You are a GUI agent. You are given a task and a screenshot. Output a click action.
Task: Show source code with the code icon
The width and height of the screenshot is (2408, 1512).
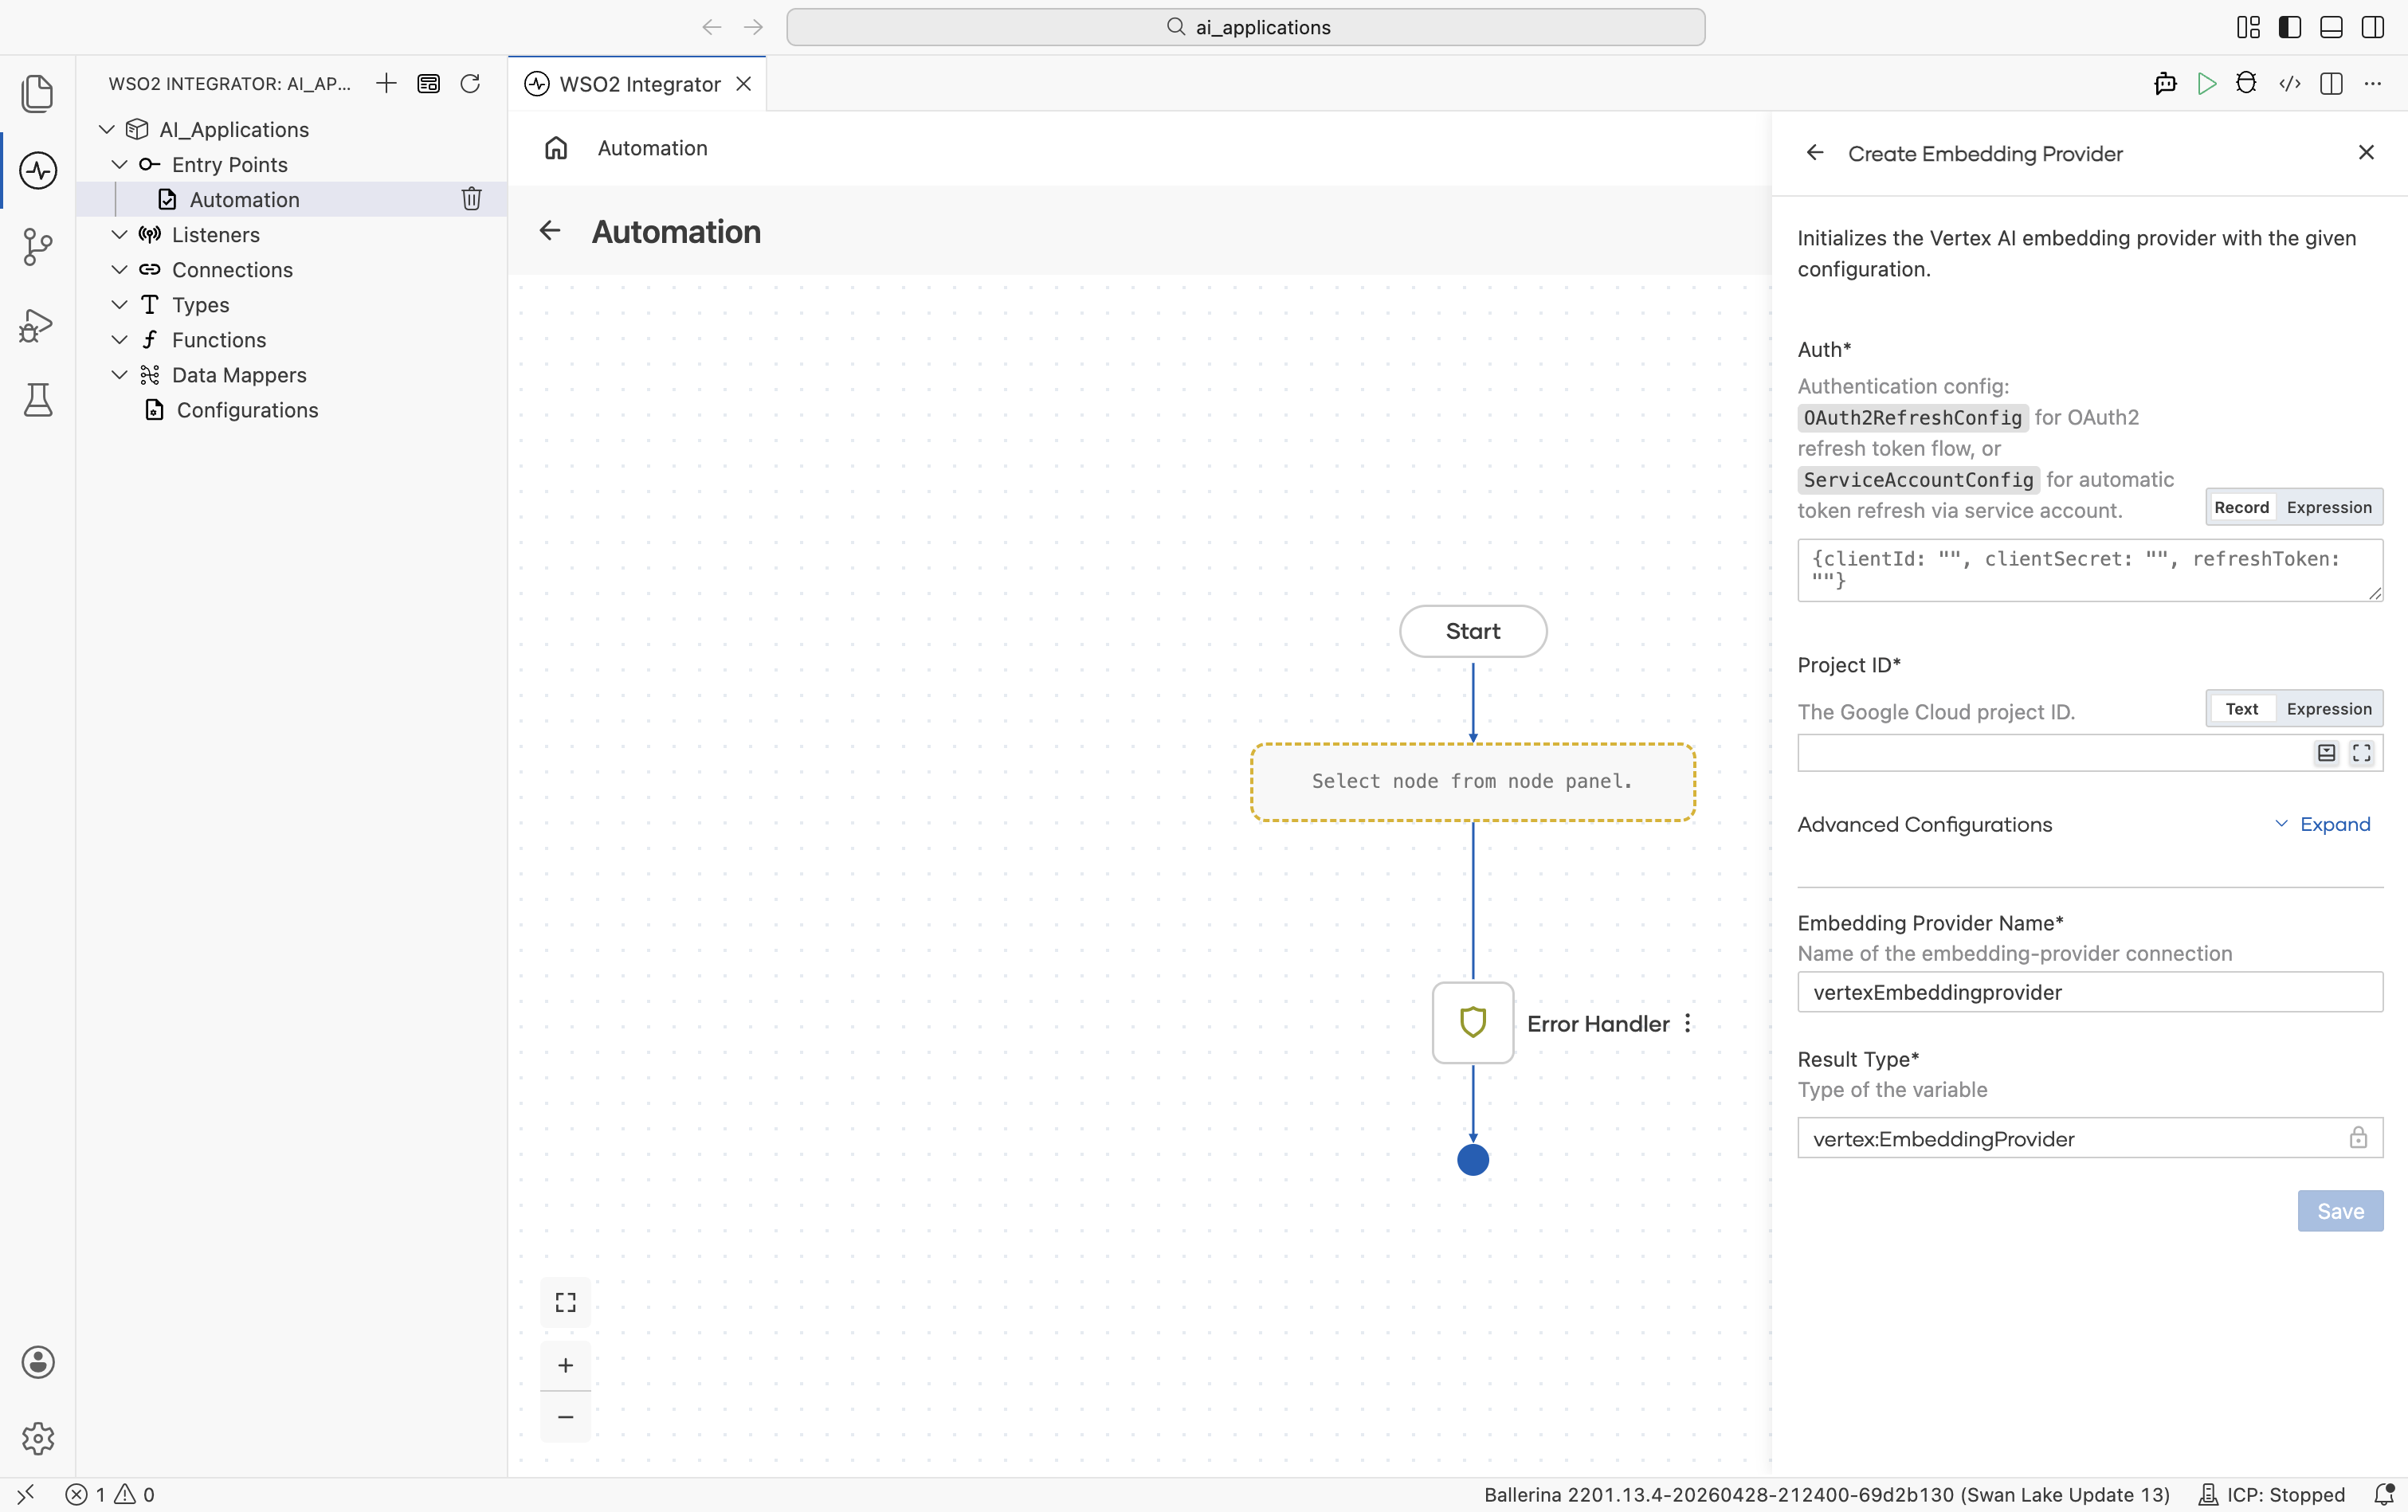point(2289,83)
